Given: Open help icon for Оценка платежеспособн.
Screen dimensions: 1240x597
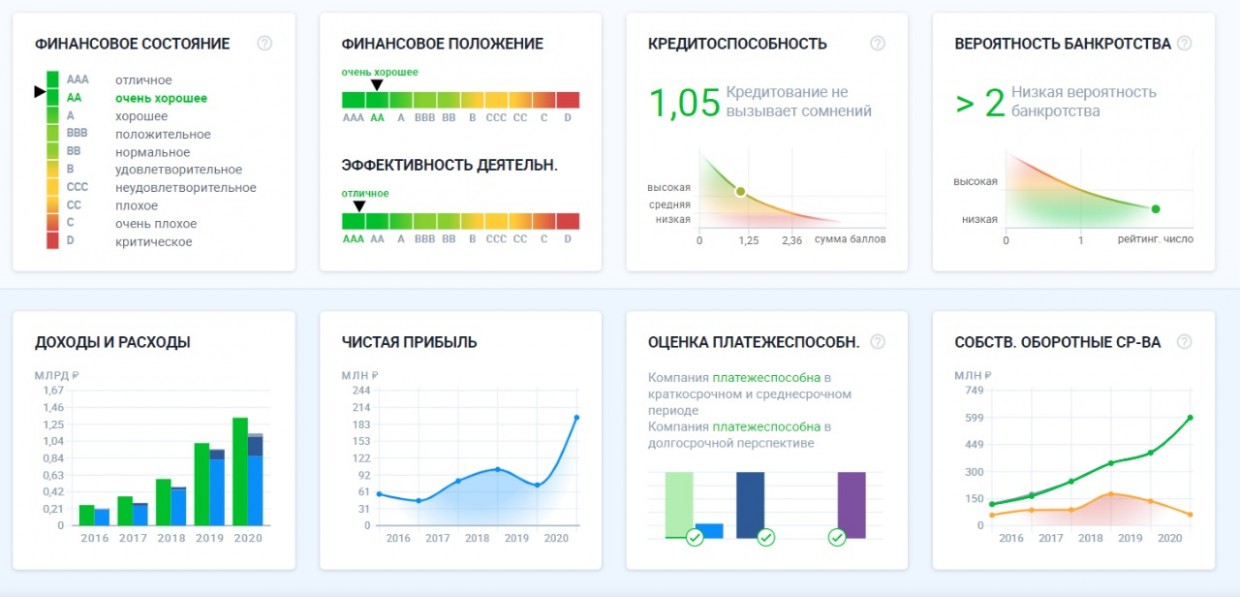Looking at the screenshot, I should coord(877,342).
